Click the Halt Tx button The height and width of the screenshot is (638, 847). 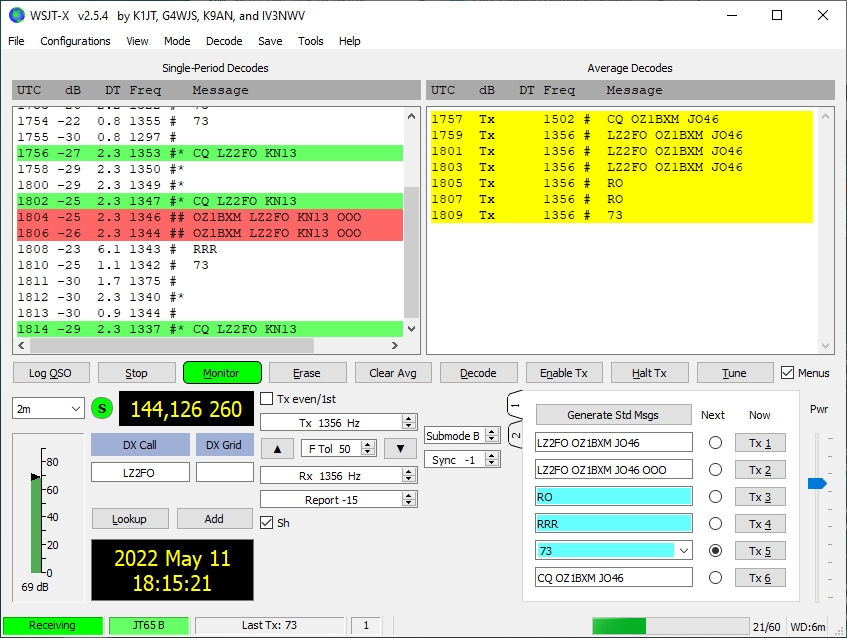click(649, 373)
